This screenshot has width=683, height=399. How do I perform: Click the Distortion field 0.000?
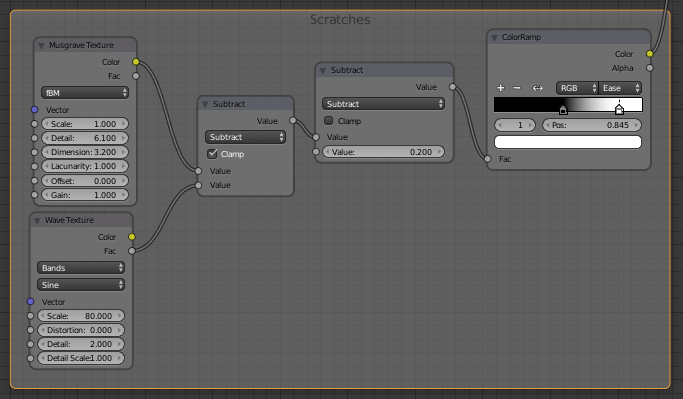(81, 330)
